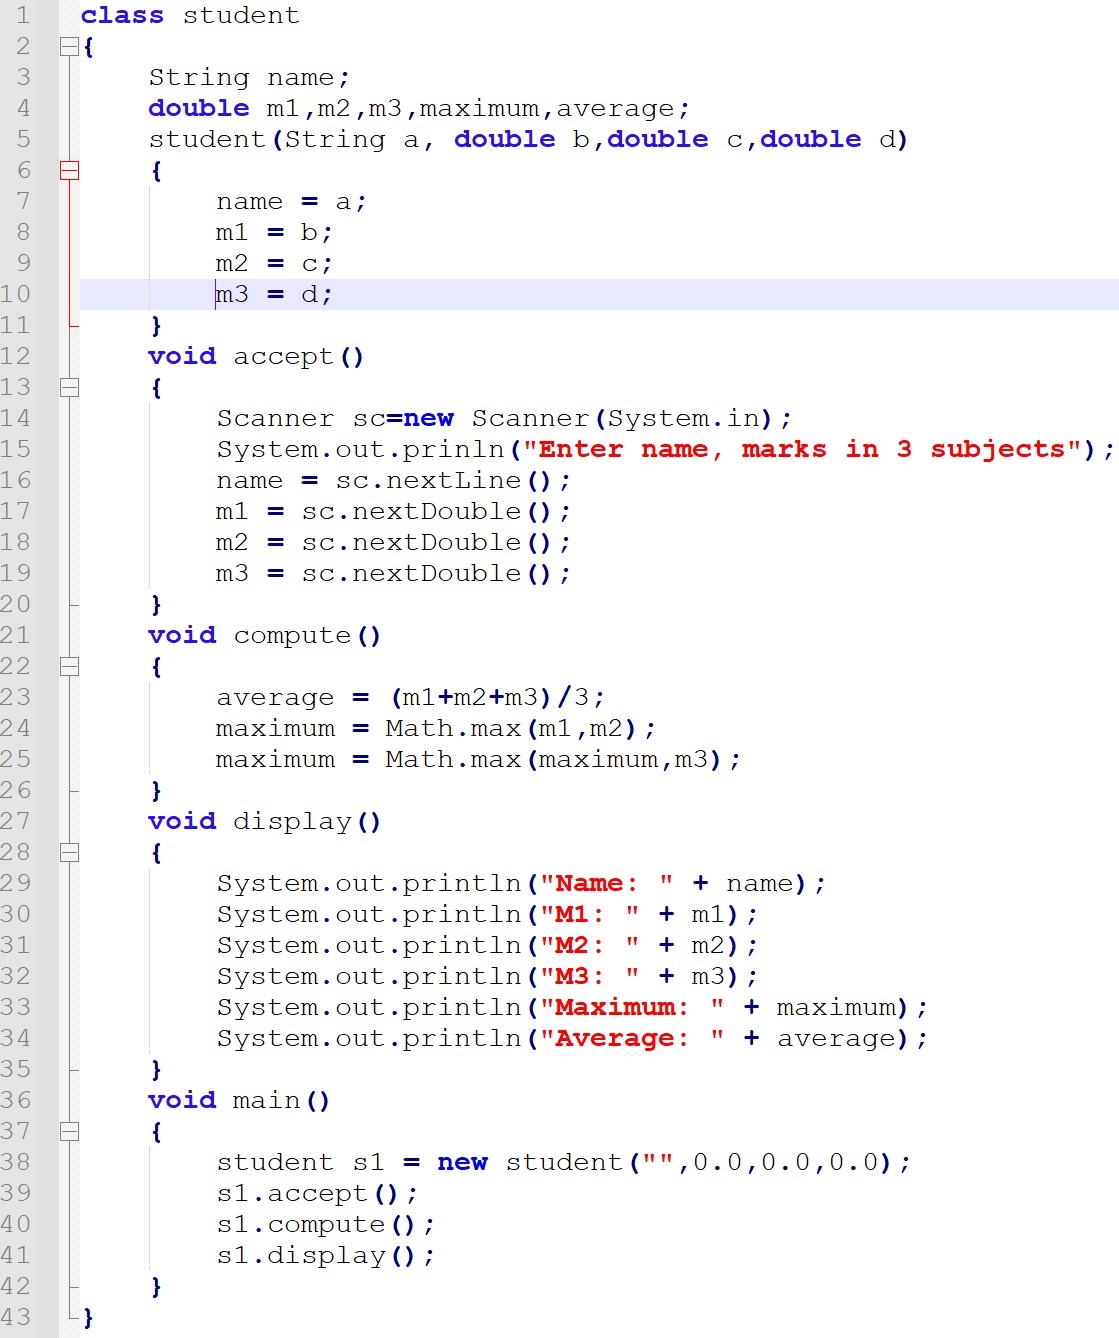Collapse the class body fold on line 2
The width and height of the screenshot is (1119, 1338).
pos(69,46)
